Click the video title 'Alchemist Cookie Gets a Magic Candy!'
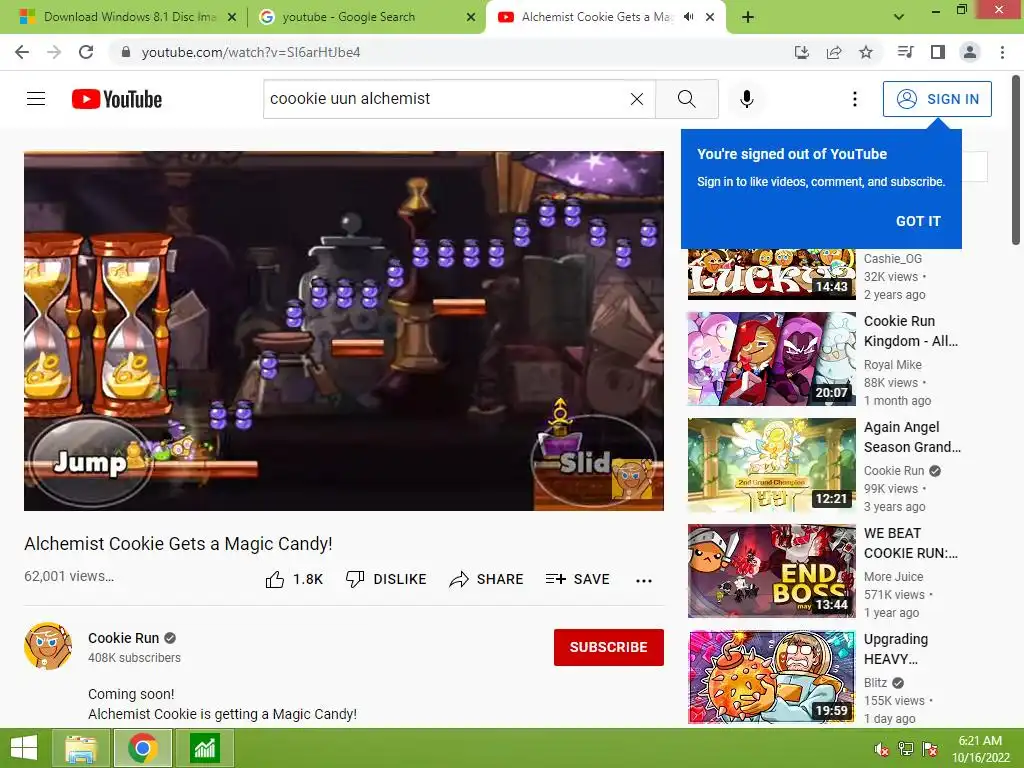 pyautogui.click(x=178, y=543)
